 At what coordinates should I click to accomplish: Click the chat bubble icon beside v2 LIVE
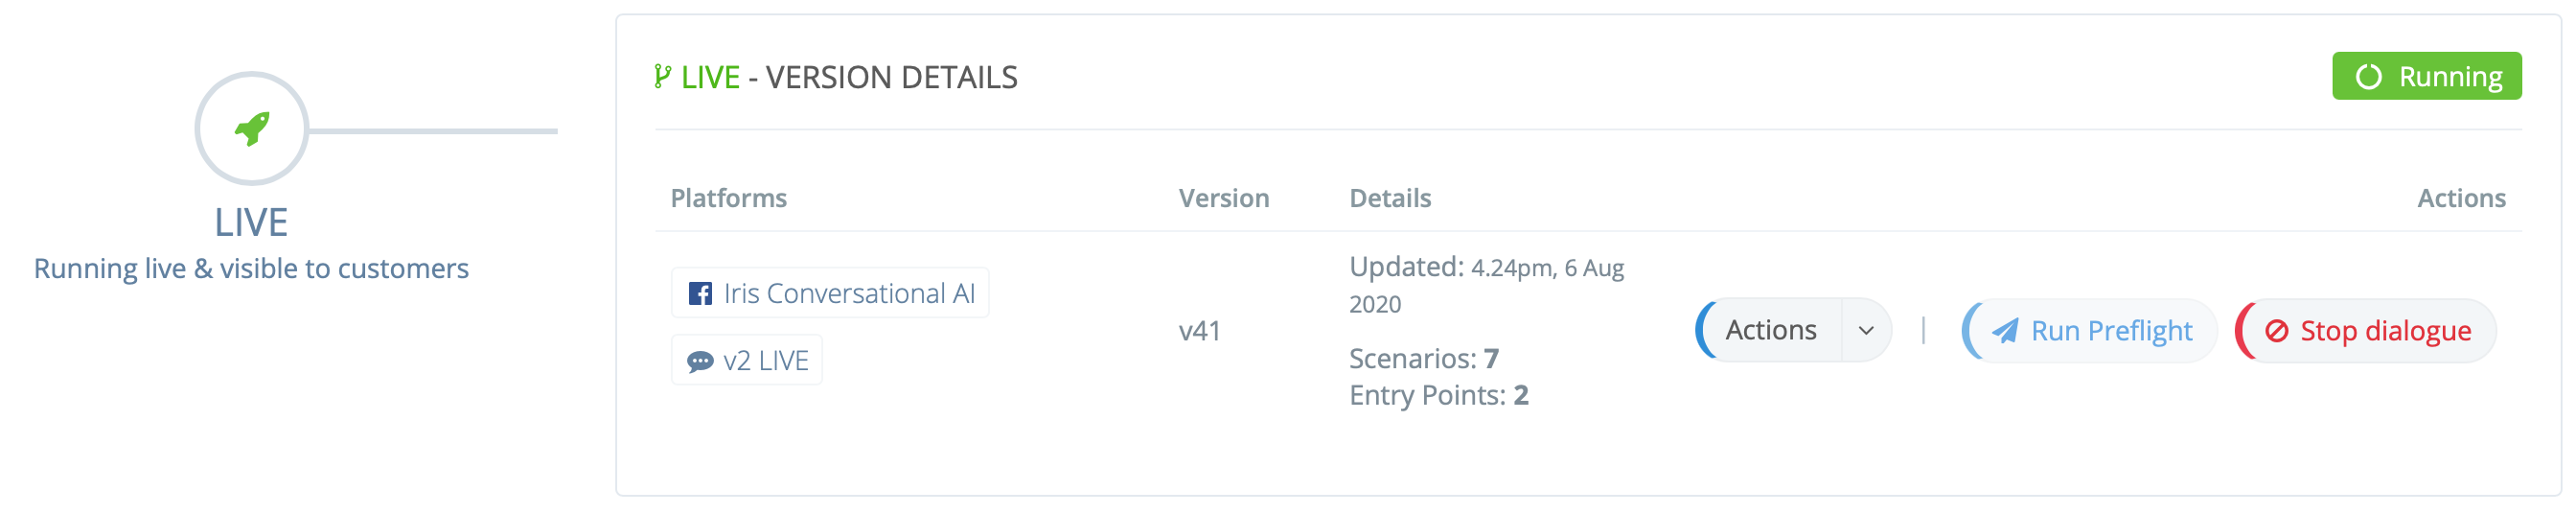[x=700, y=362]
